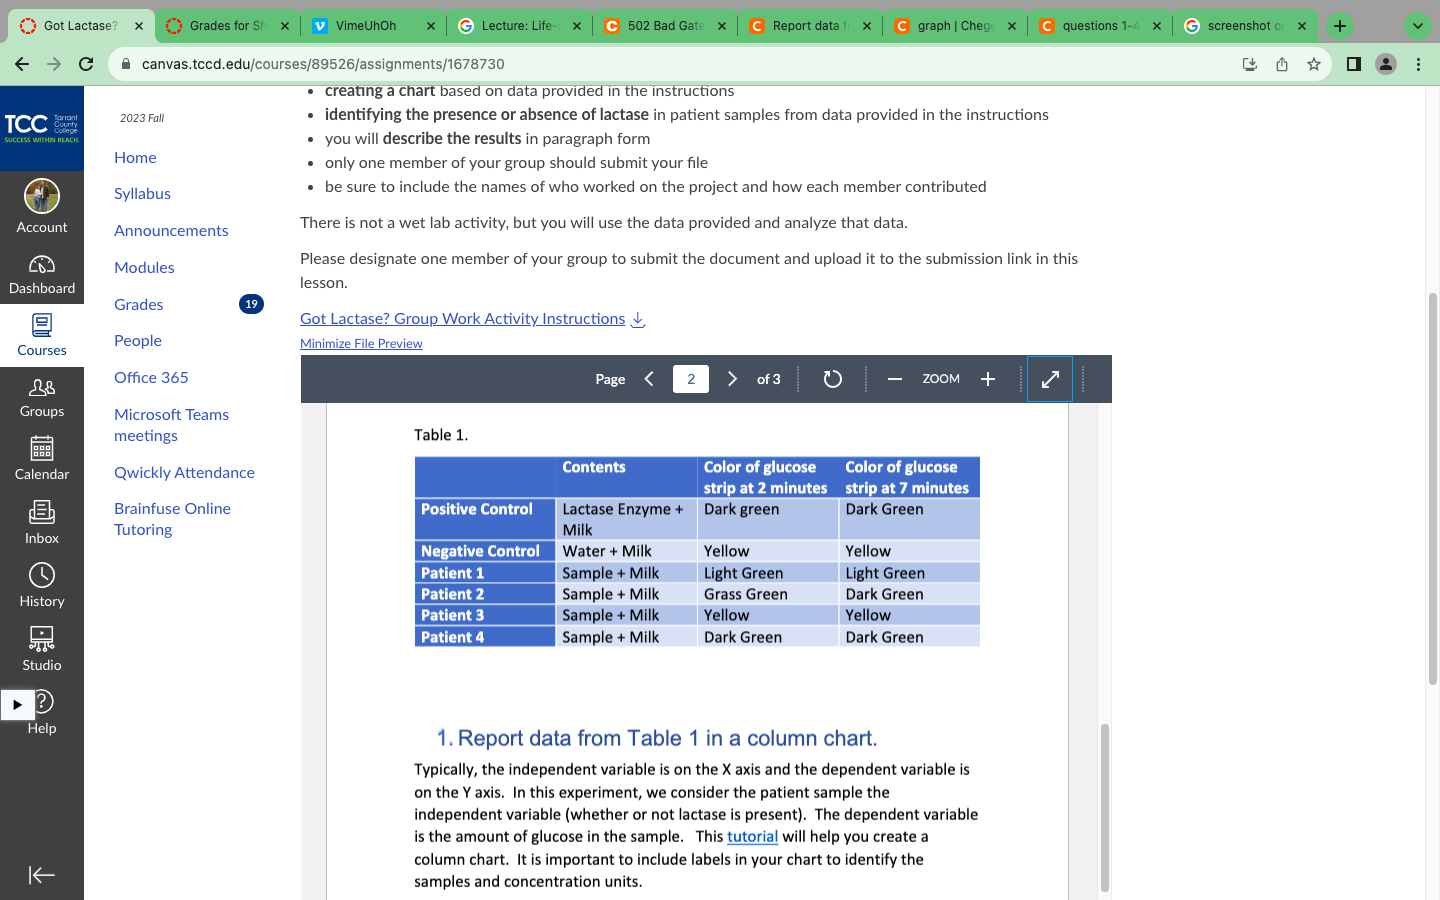1440x900 pixels.
Task: Click the TCC college logo
Action: tap(42, 128)
